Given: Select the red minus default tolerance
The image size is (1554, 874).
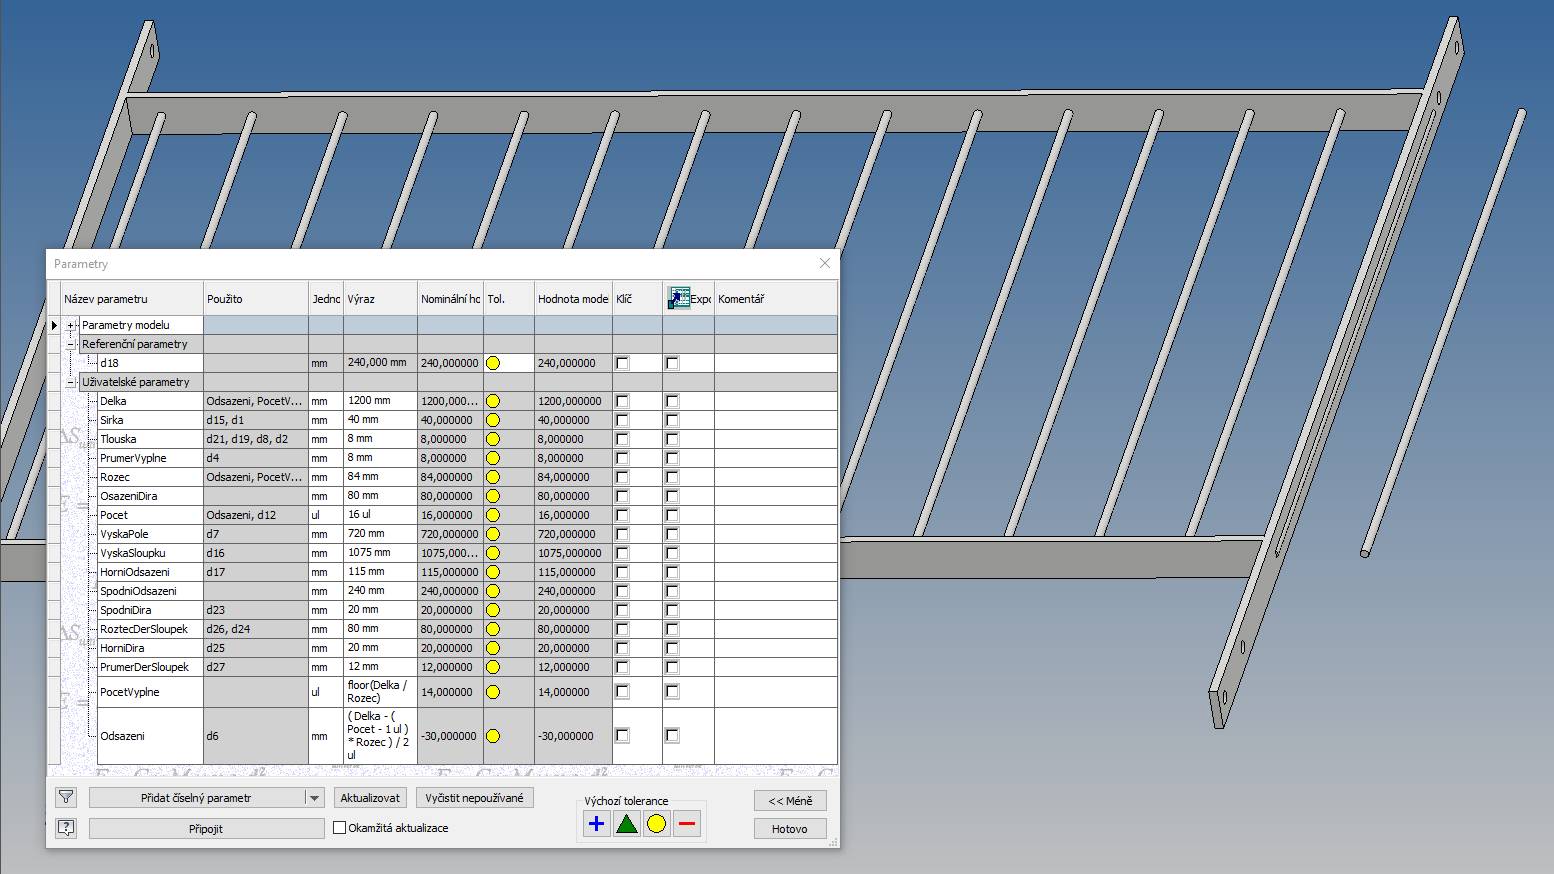Looking at the screenshot, I should coord(687,824).
